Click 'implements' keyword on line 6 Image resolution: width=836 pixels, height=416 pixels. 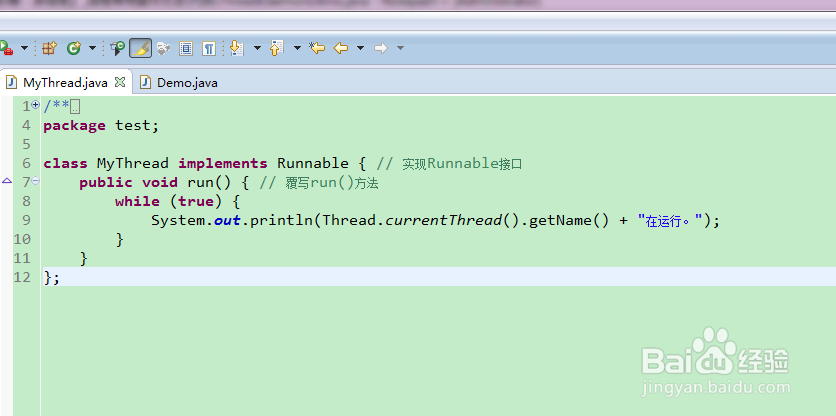(223, 164)
